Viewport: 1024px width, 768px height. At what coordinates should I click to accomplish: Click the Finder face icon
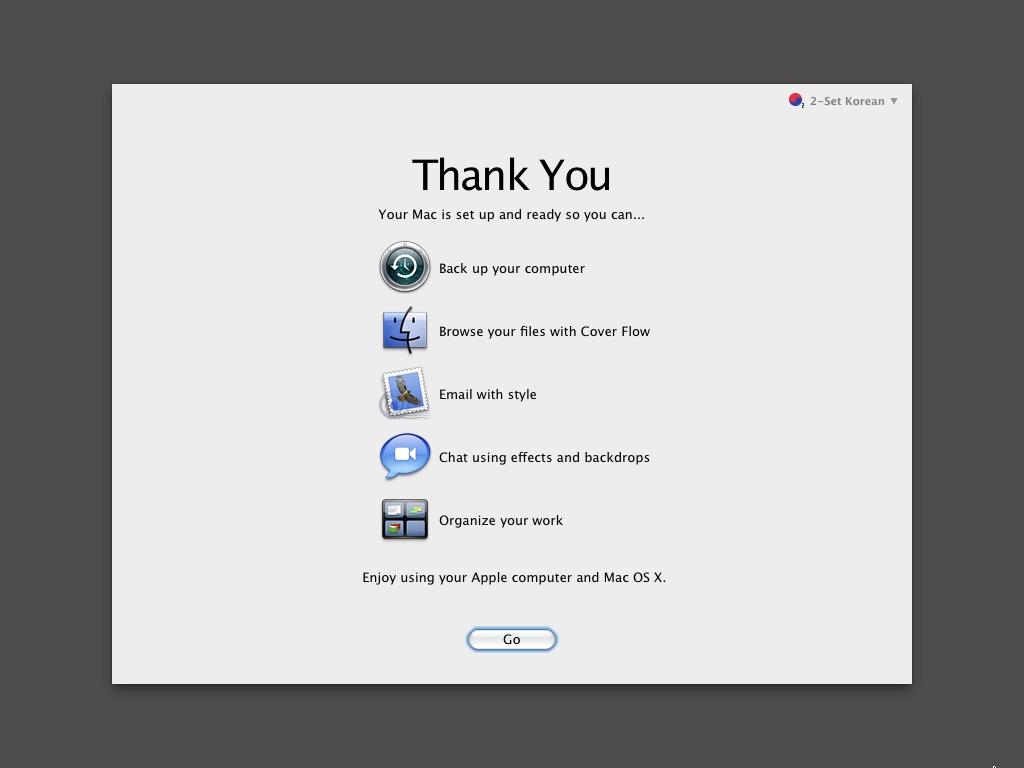tap(405, 330)
